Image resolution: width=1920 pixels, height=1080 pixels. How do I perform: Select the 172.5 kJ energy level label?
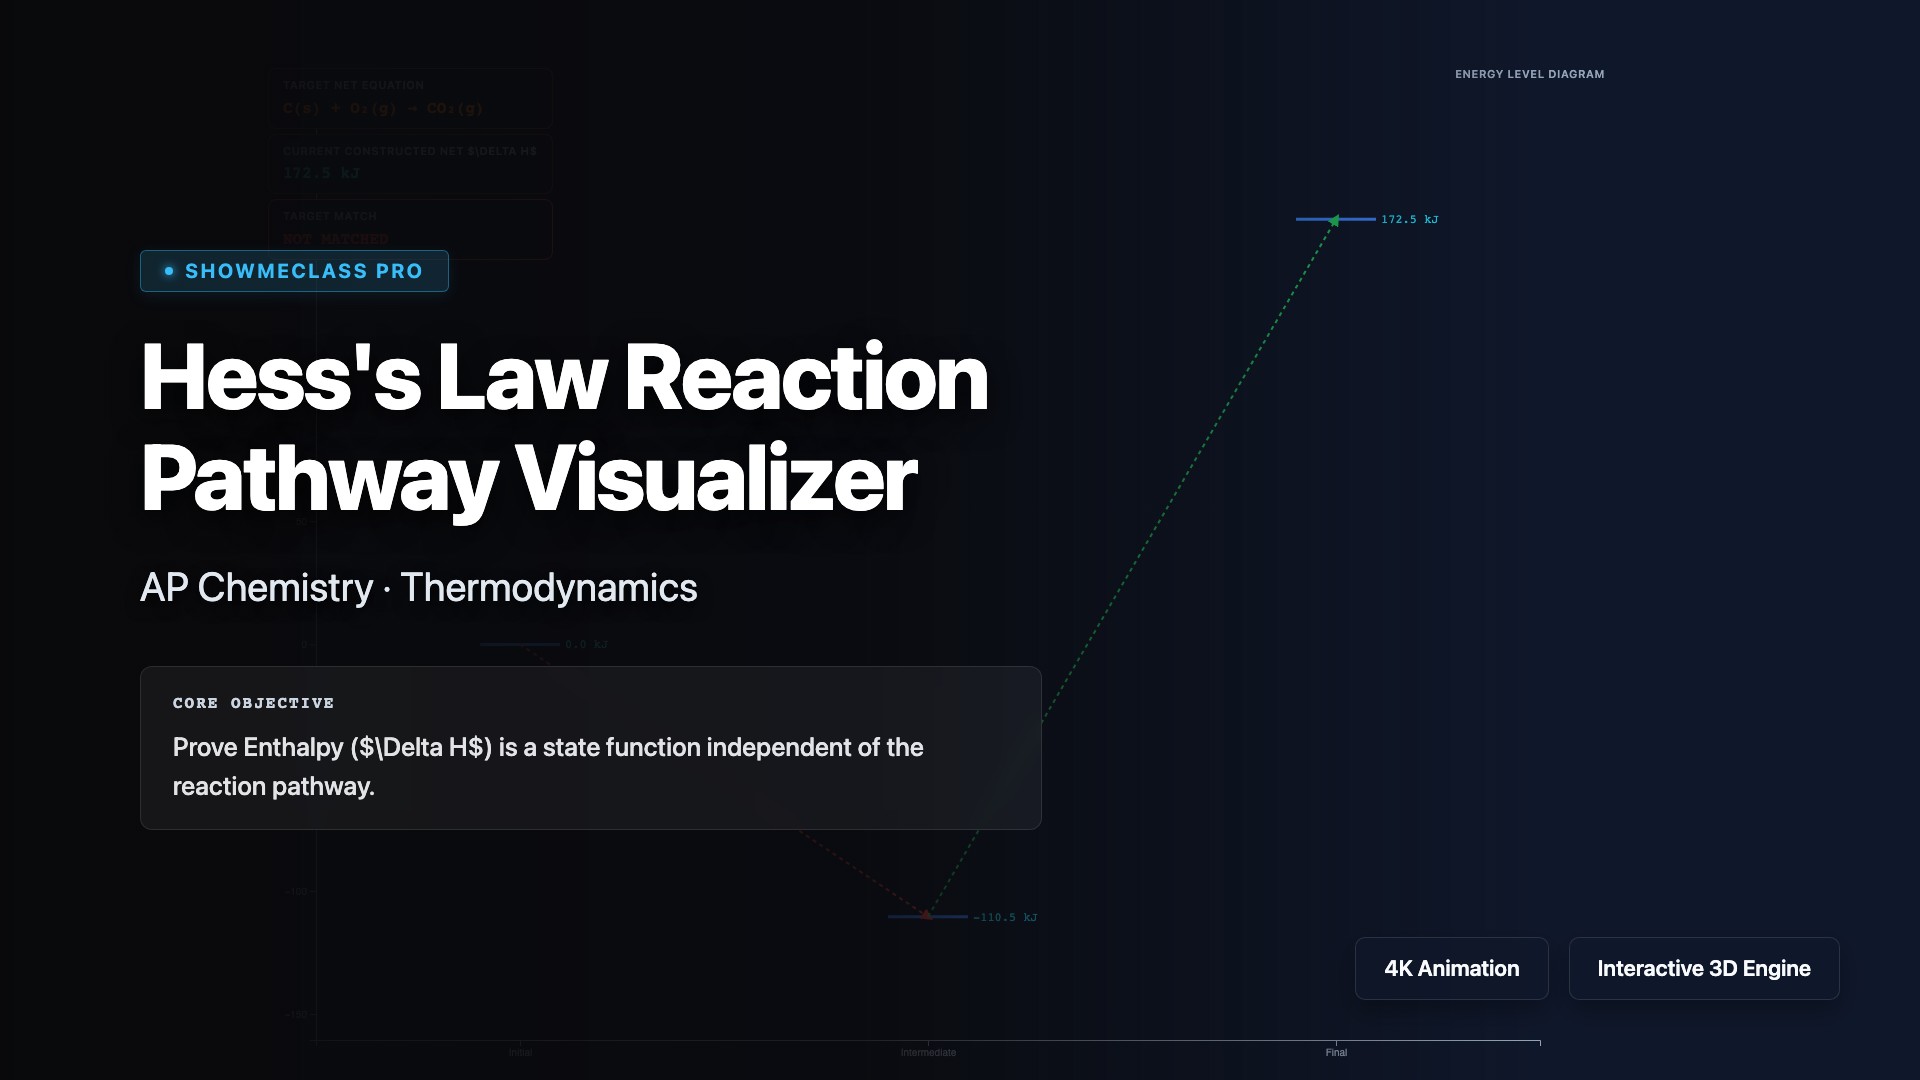point(1409,219)
